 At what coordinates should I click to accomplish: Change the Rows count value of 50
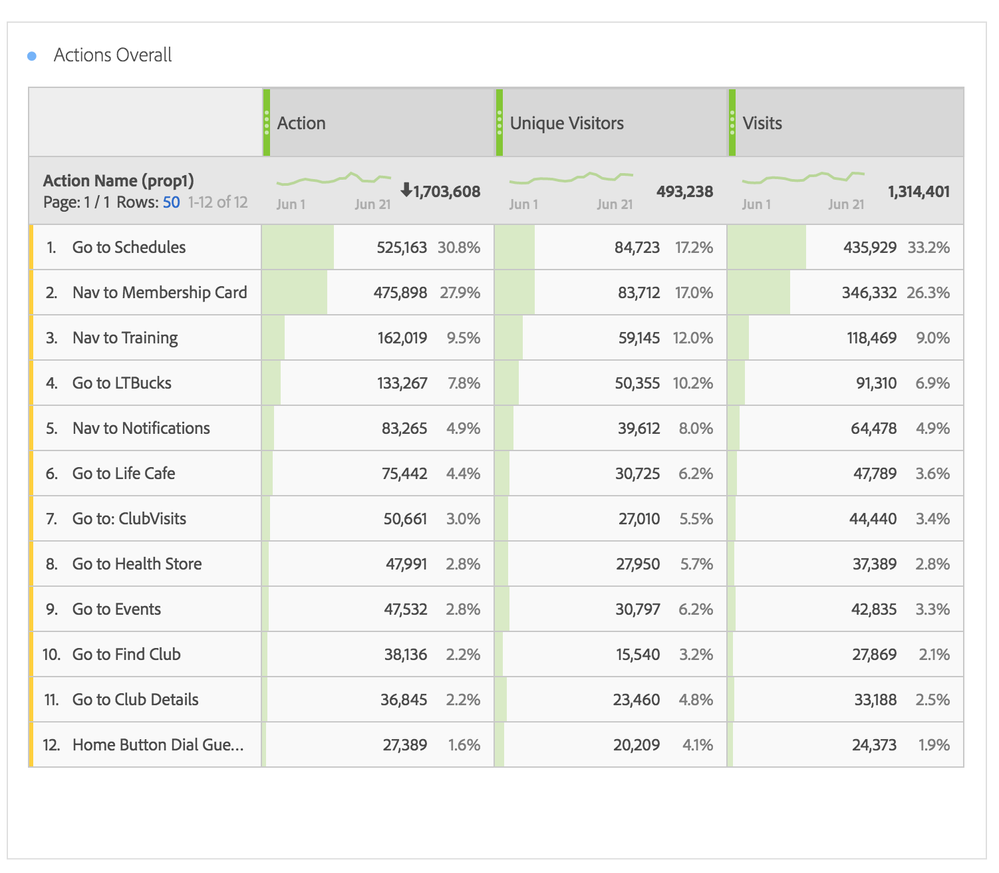click(x=171, y=202)
